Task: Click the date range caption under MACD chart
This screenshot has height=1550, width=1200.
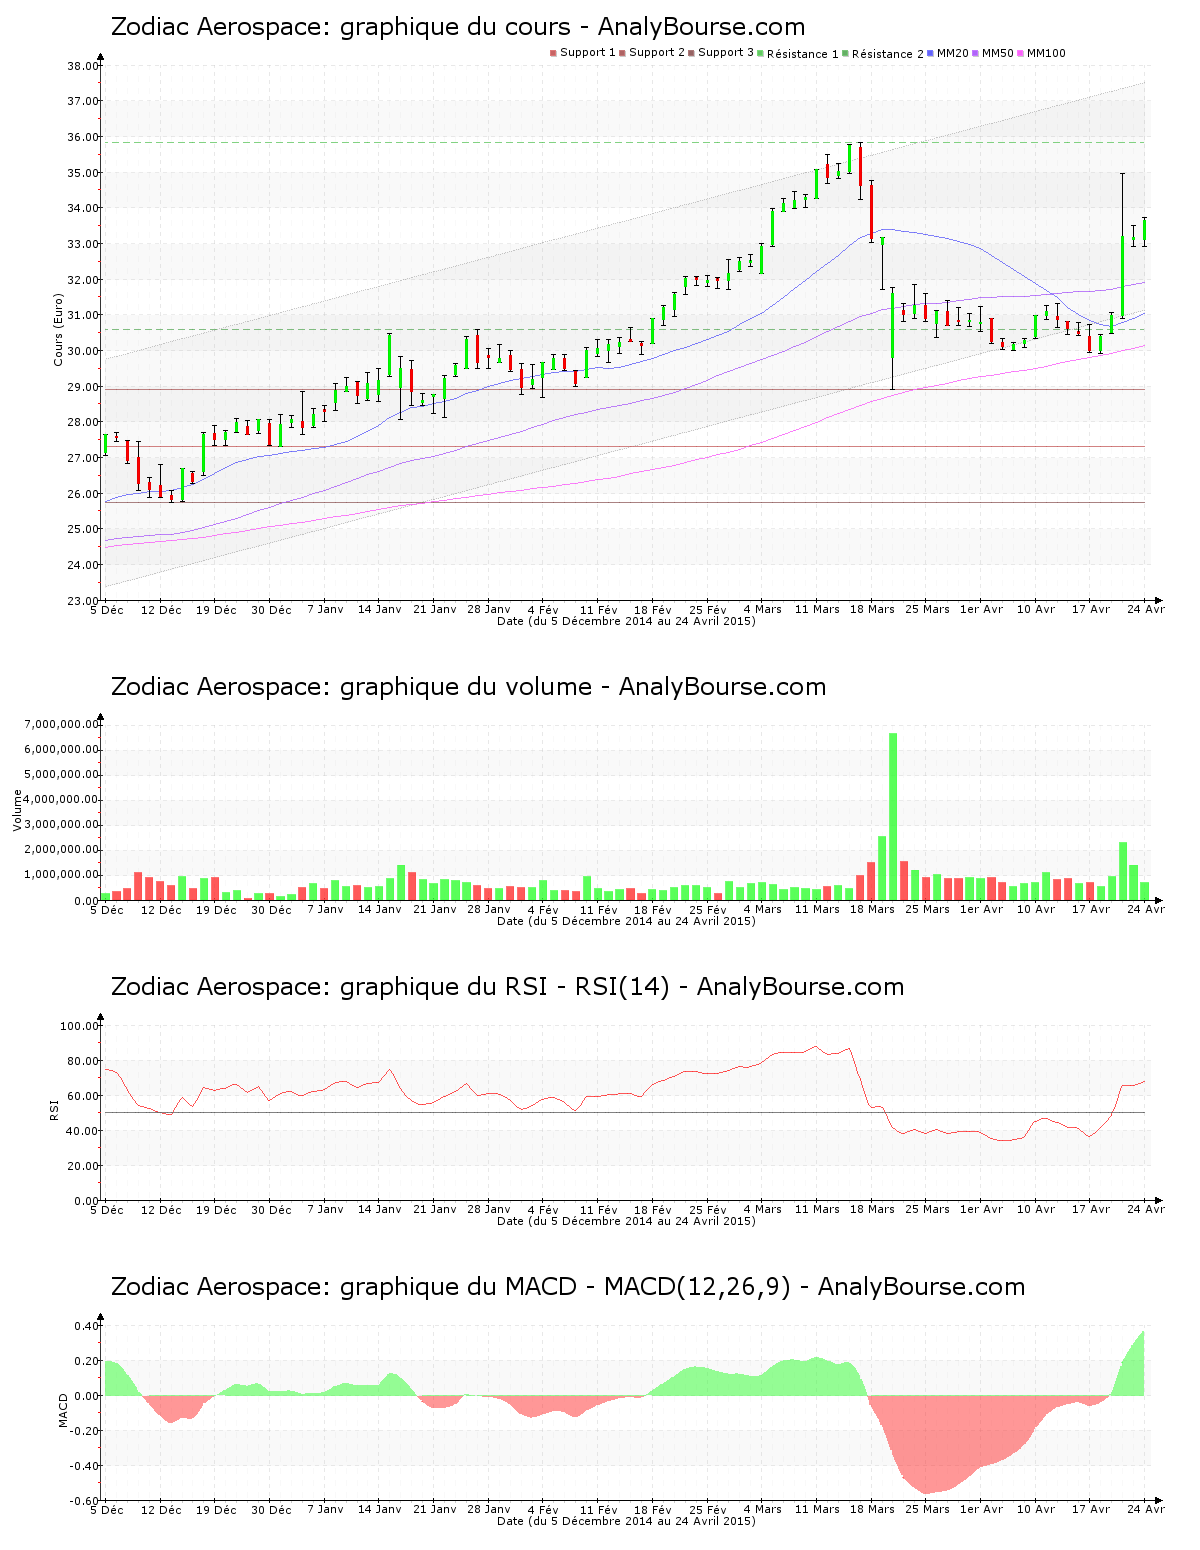Action: (626, 1521)
